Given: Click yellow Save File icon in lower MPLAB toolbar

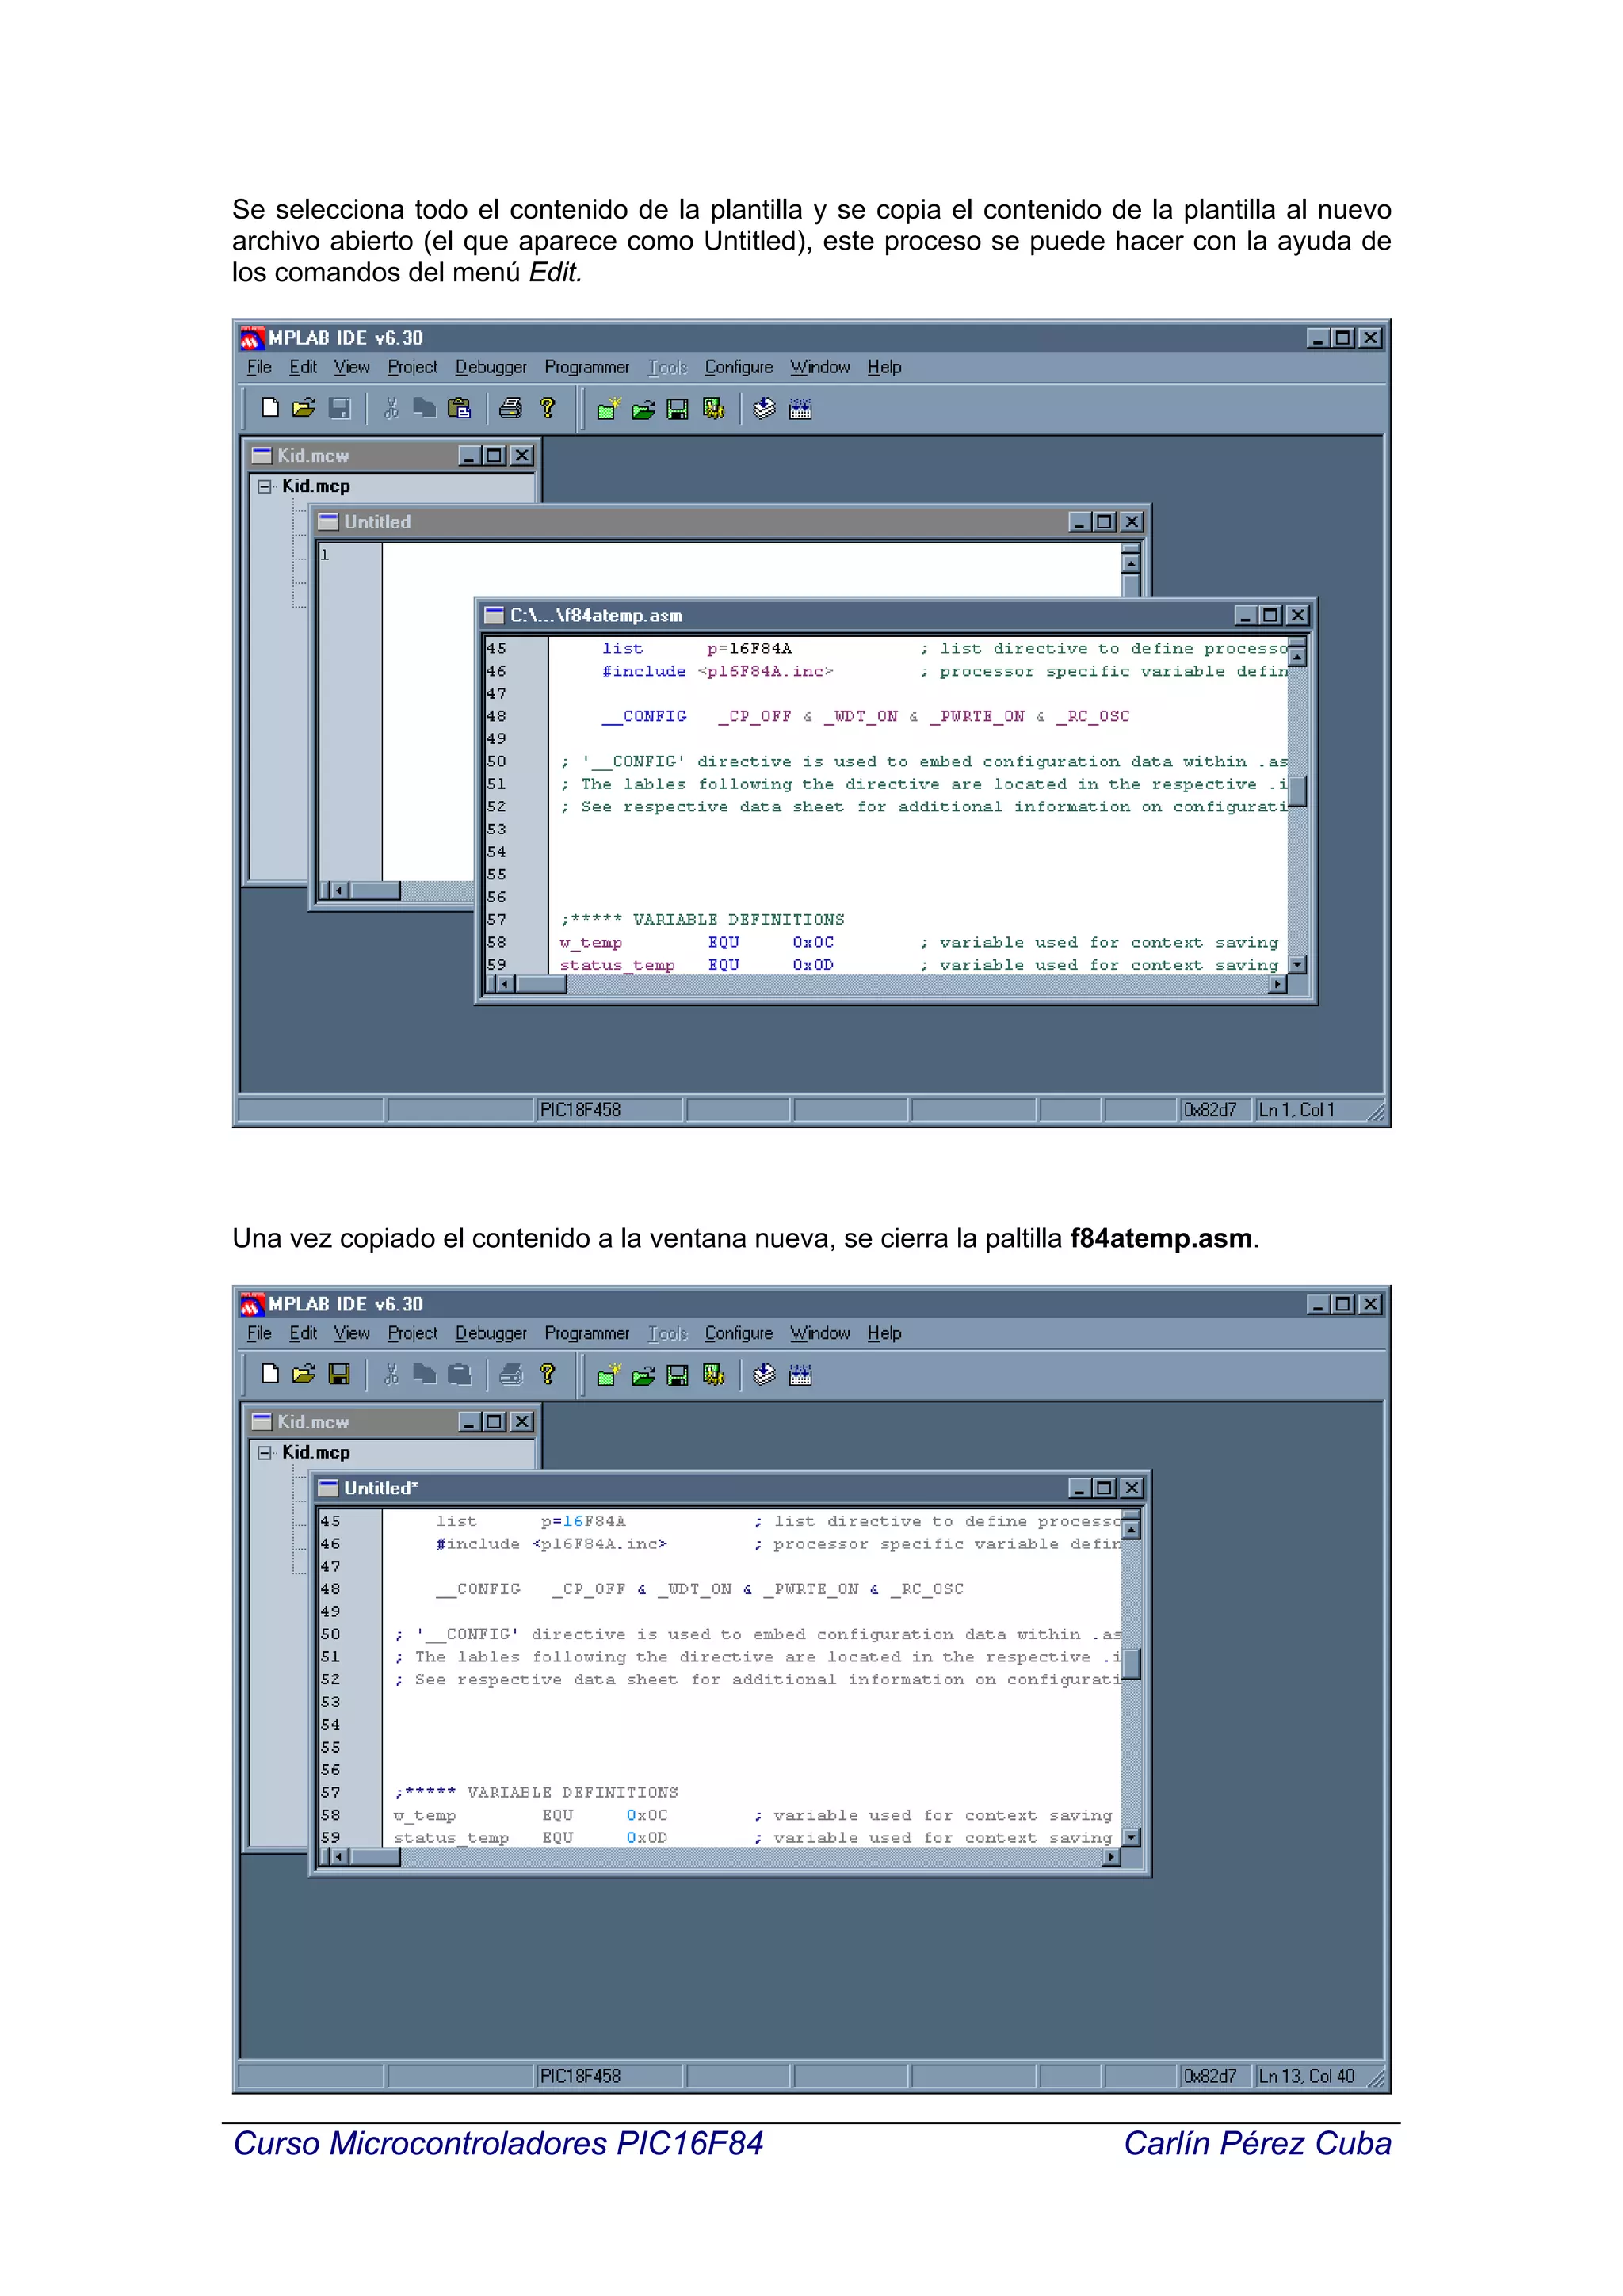Looking at the screenshot, I should [x=340, y=1374].
